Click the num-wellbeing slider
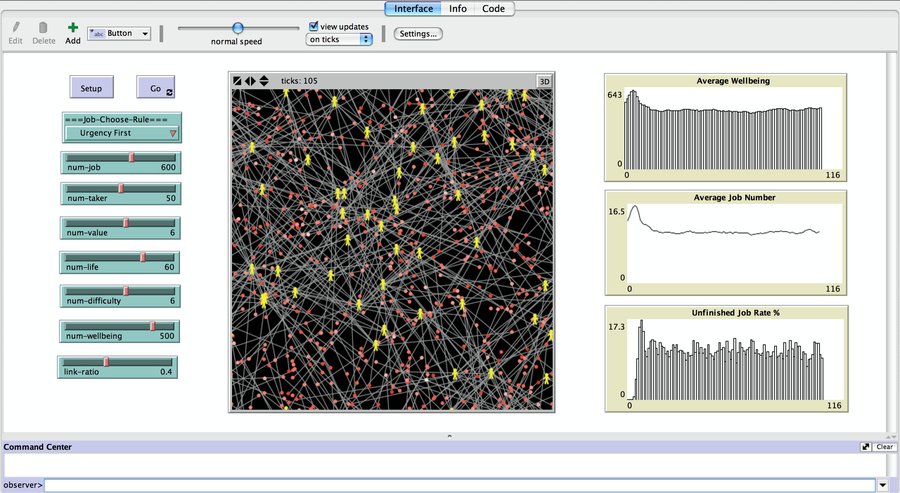 coord(119,331)
